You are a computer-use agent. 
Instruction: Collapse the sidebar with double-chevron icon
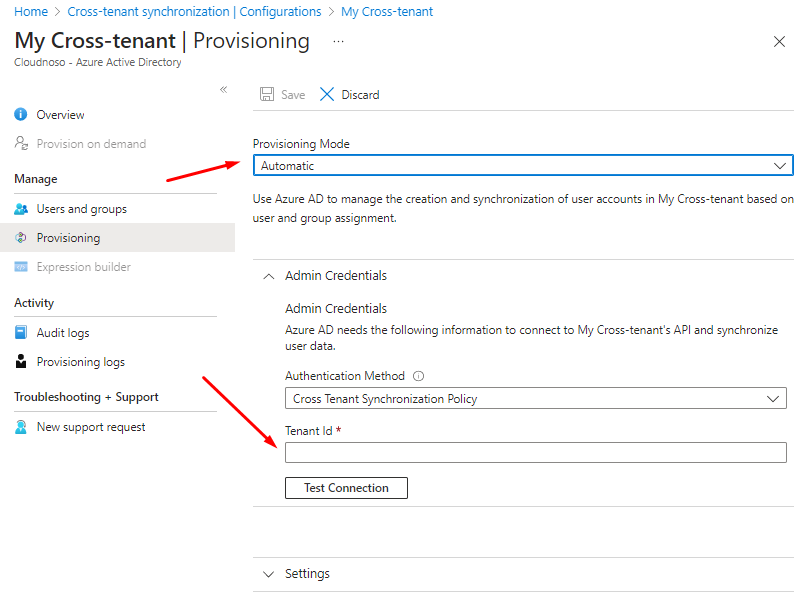coord(224,90)
